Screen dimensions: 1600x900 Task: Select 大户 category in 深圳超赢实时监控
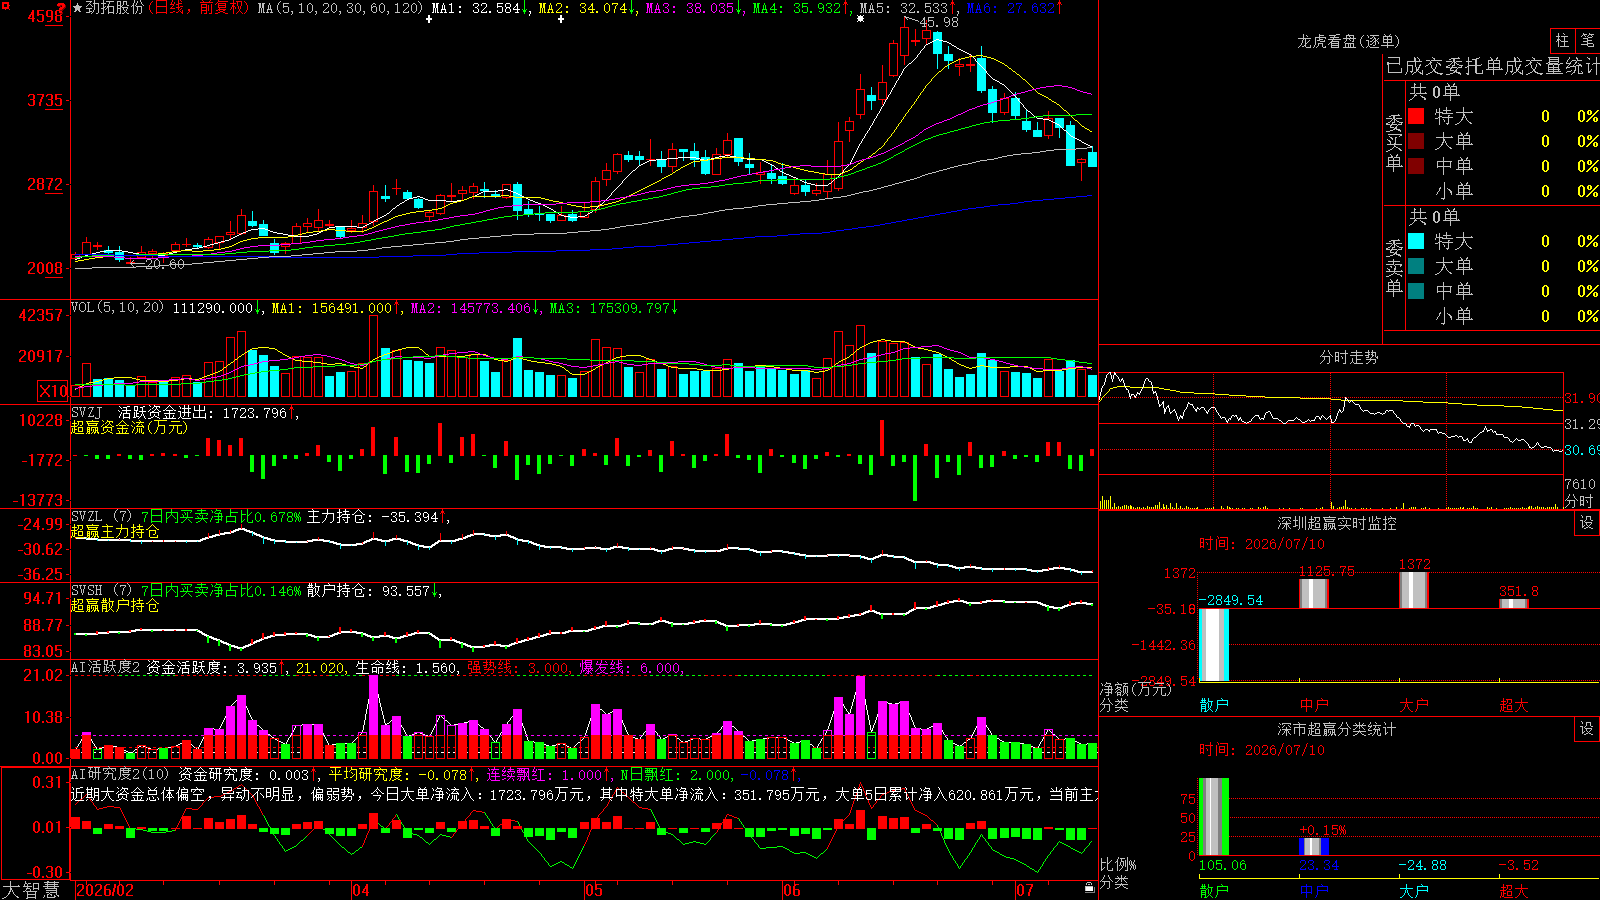pyautogui.click(x=1414, y=705)
